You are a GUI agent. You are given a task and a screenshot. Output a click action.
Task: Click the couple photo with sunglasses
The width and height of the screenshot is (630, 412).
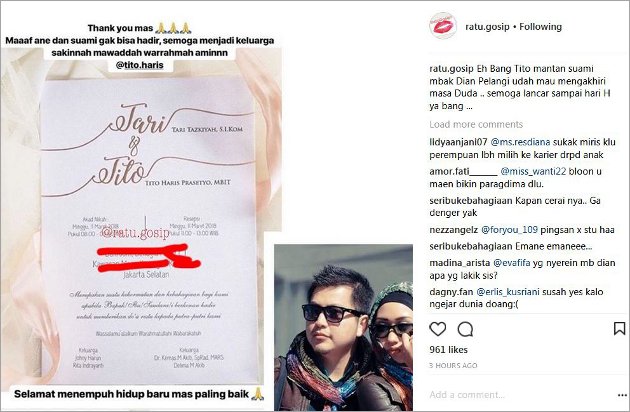point(344,328)
